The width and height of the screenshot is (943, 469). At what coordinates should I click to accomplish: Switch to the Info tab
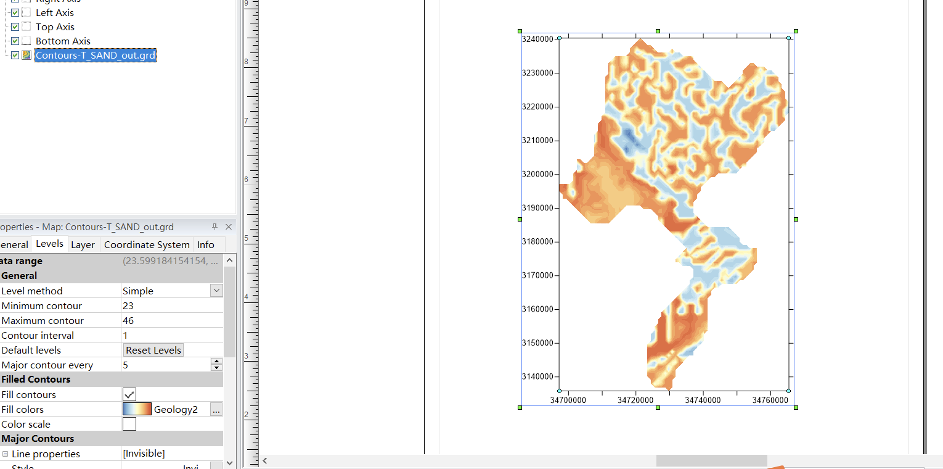click(x=205, y=244)
